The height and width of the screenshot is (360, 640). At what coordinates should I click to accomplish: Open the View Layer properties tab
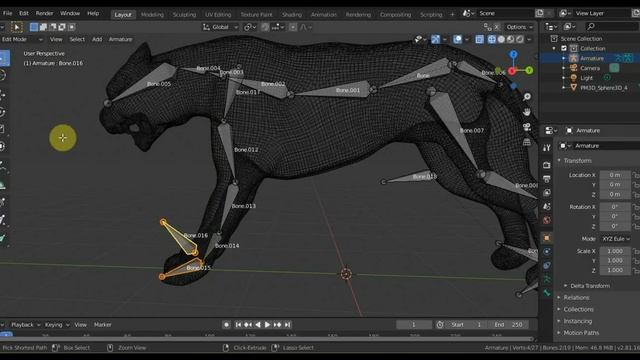coord(547,193)
